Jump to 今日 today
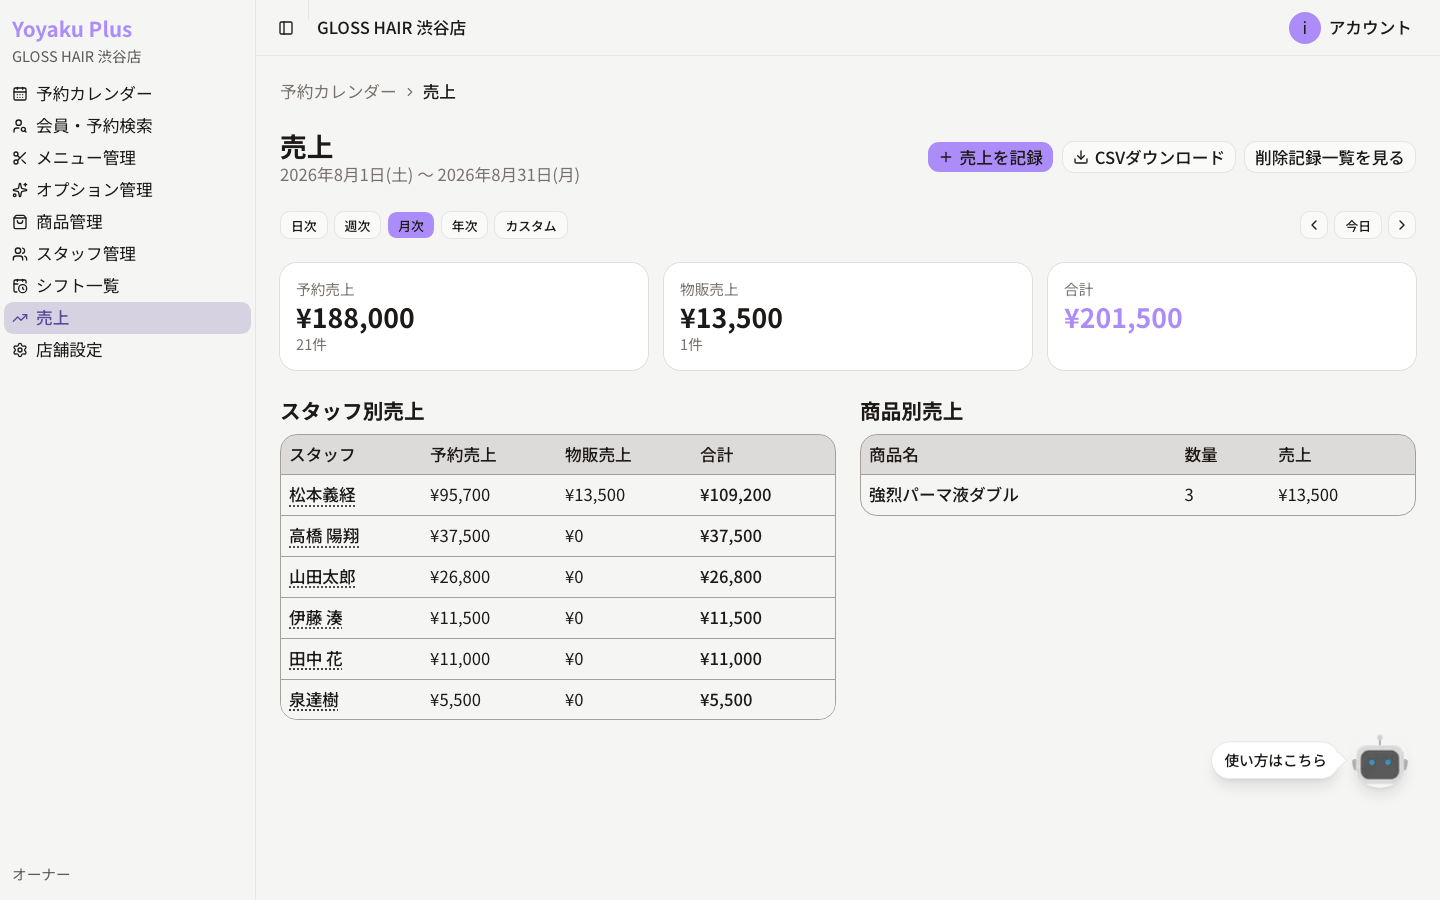Viewport: 1440px width, 900px height. pos(1358,225)
